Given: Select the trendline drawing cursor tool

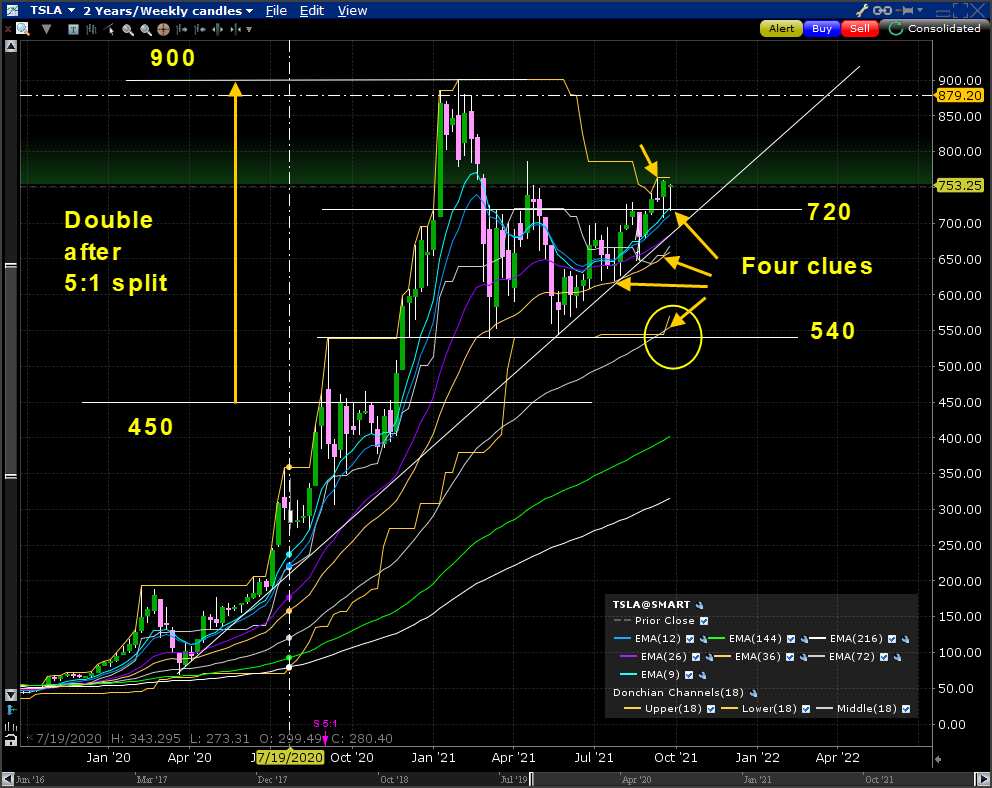Looking at the screenshot, I should coord(109,29).
